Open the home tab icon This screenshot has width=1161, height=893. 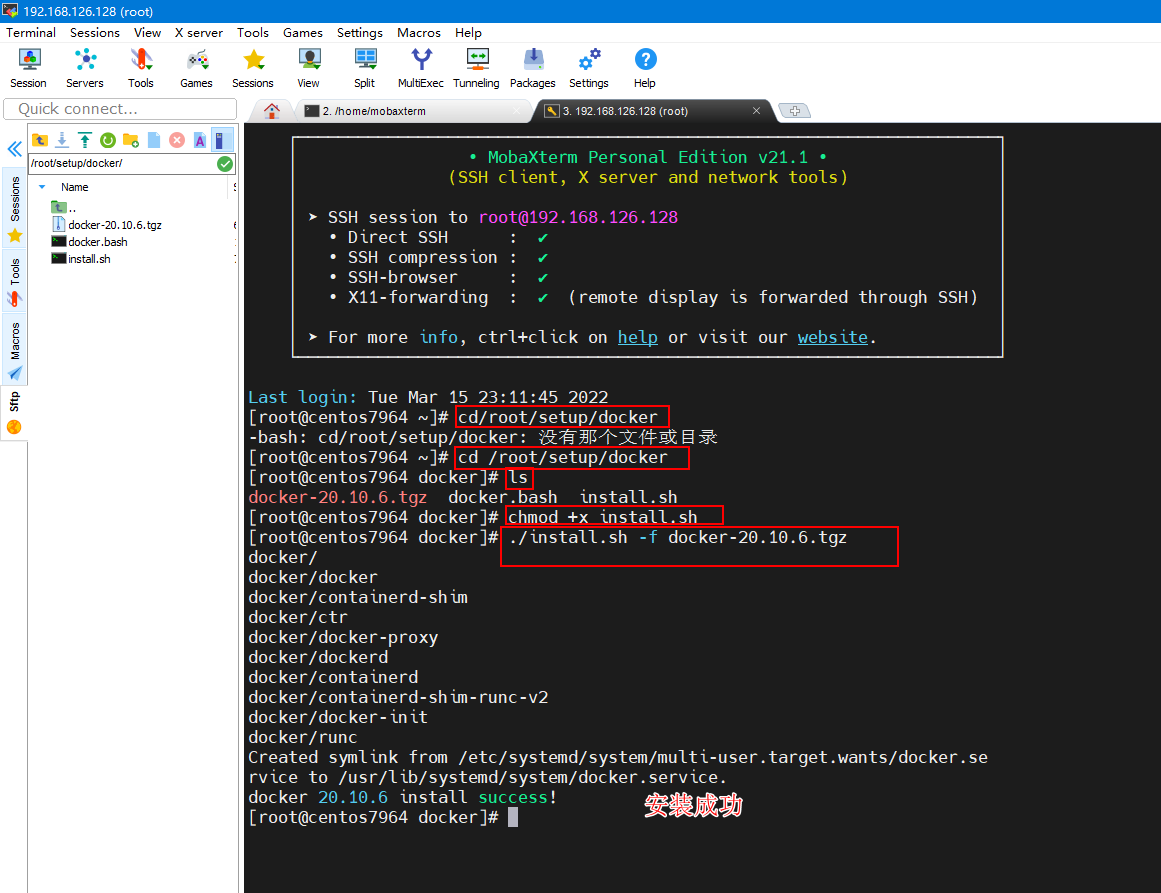coord(272,111)
